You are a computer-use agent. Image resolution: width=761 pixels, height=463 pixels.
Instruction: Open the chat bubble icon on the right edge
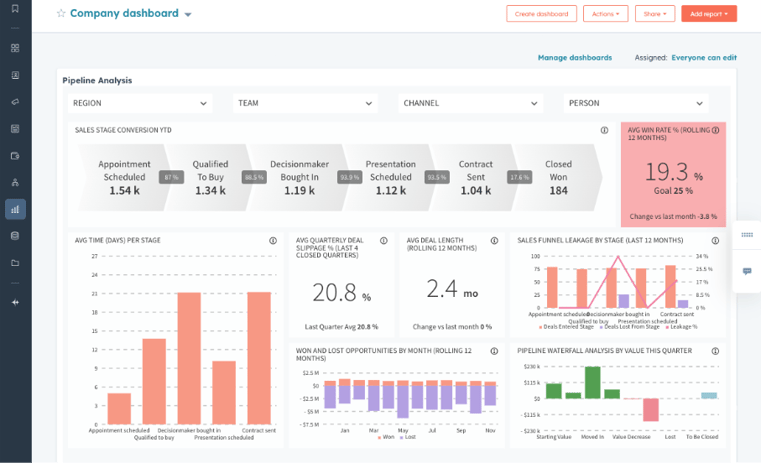click(747, 271)
